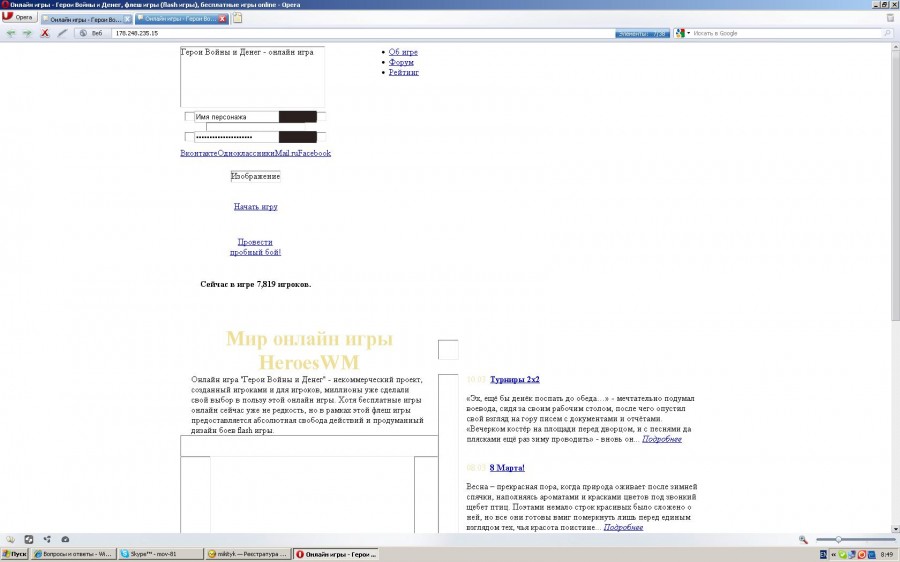Click the orange round tray icon
This screenshot has width=900, height=562.
(862, 555)
